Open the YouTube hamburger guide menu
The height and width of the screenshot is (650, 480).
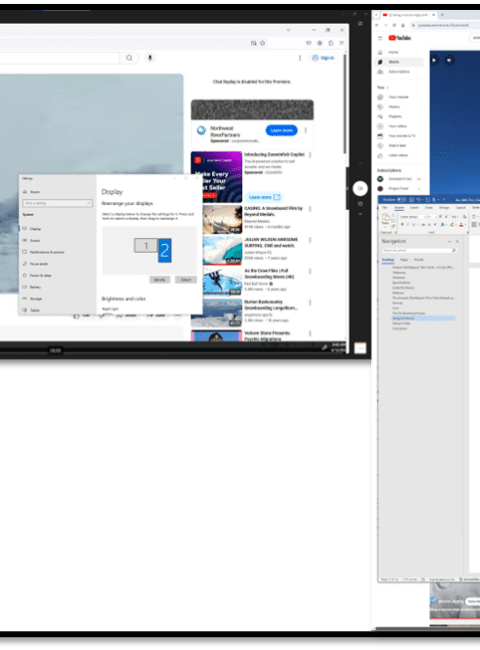tap(380, 38)
